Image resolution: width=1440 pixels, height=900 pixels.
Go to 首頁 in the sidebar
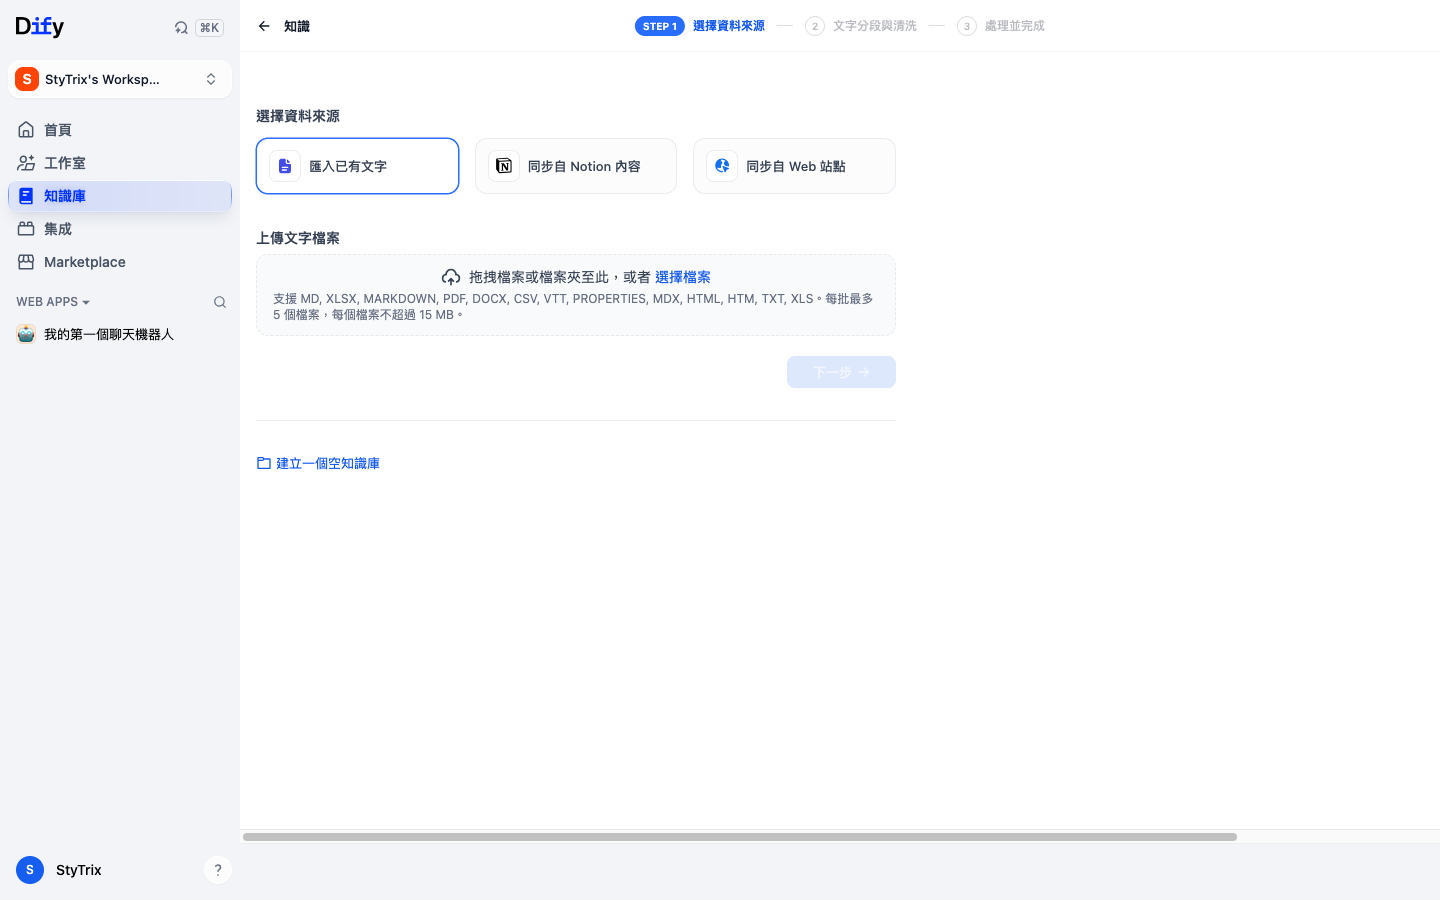point(120,130)
